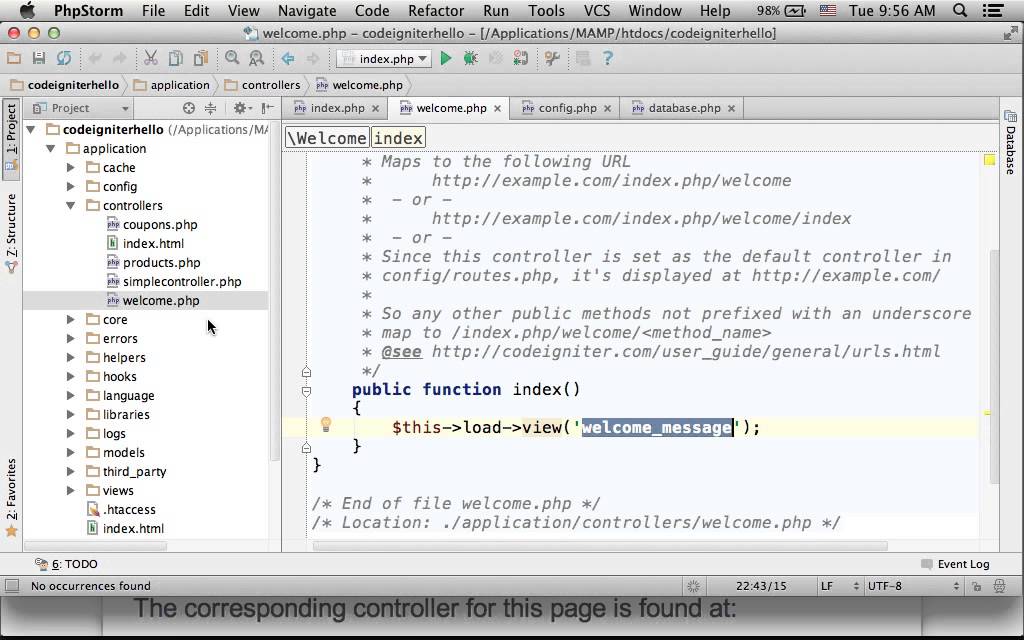Click the Find magnifier icon
Screen dimensions: 1024x640
(x=231, y=59)
